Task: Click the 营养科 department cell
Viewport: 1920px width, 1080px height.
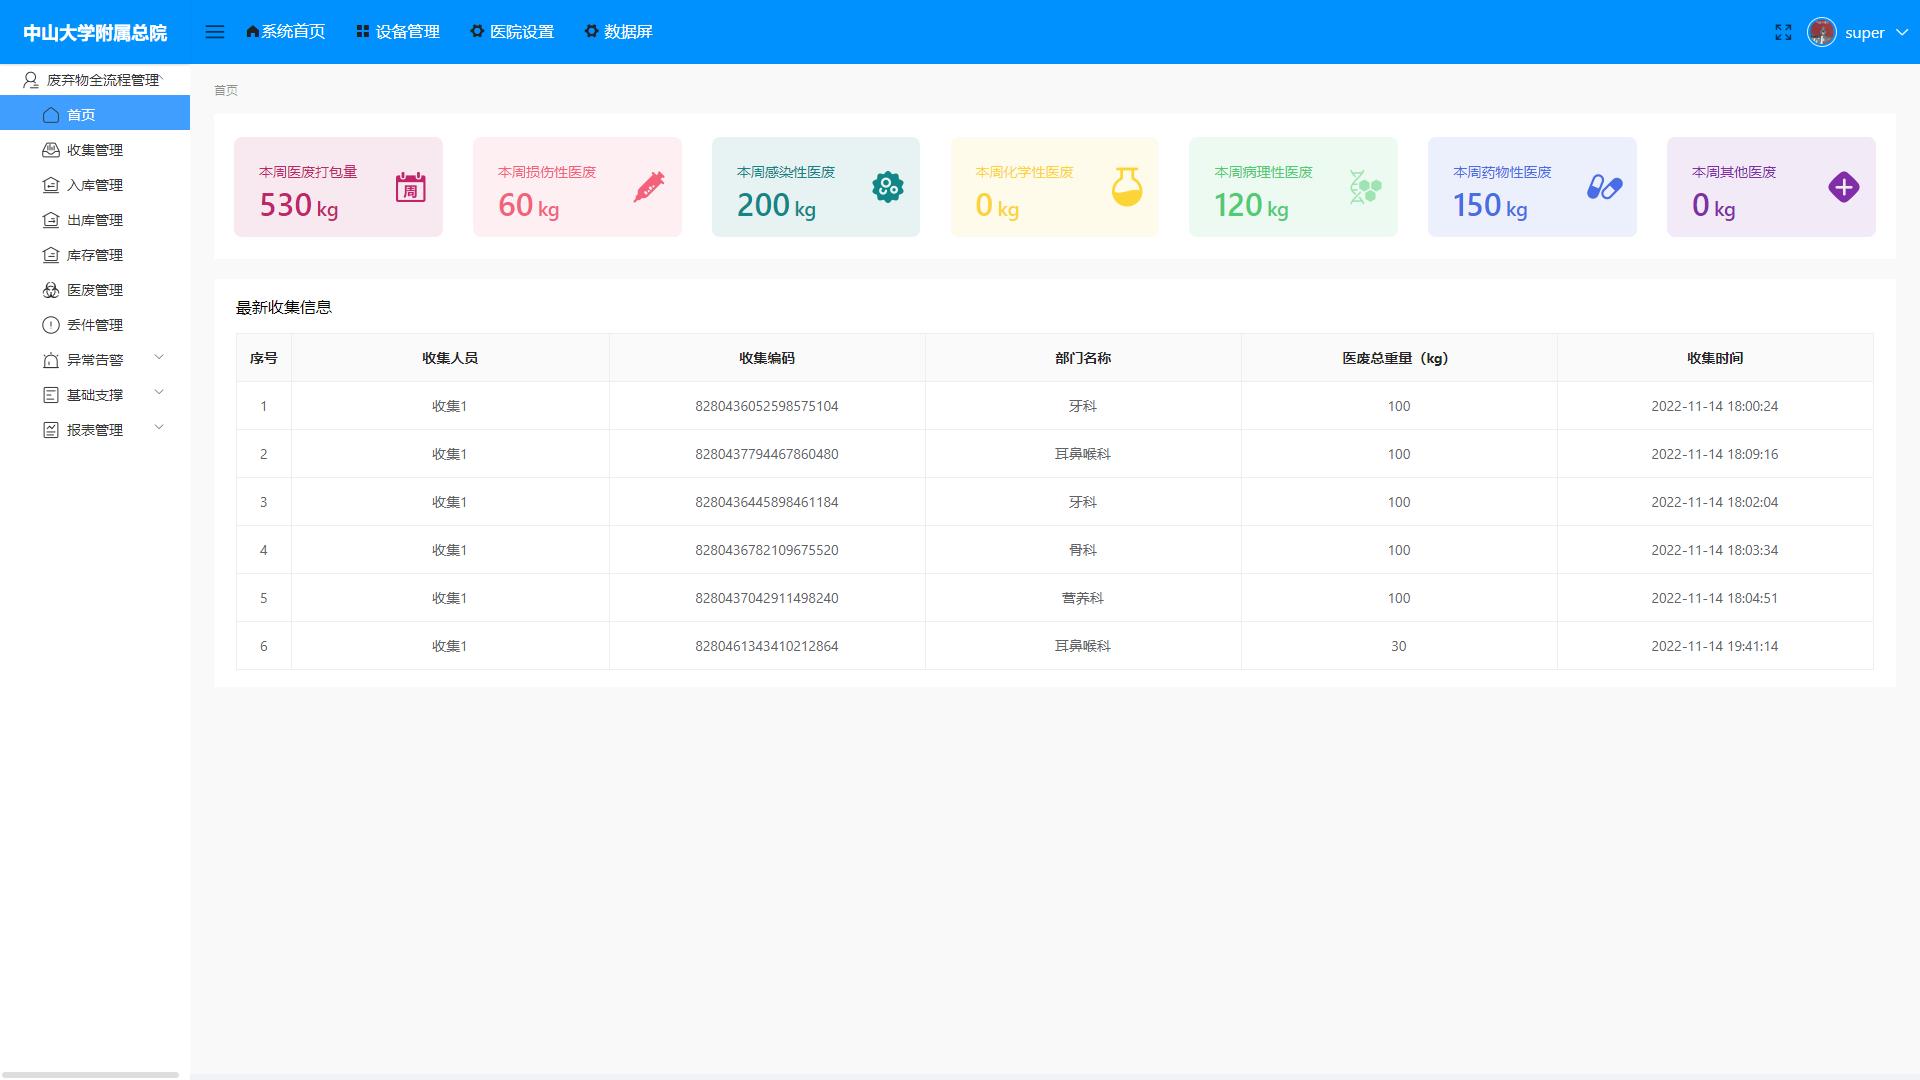Action: (x=1083, y=598)
